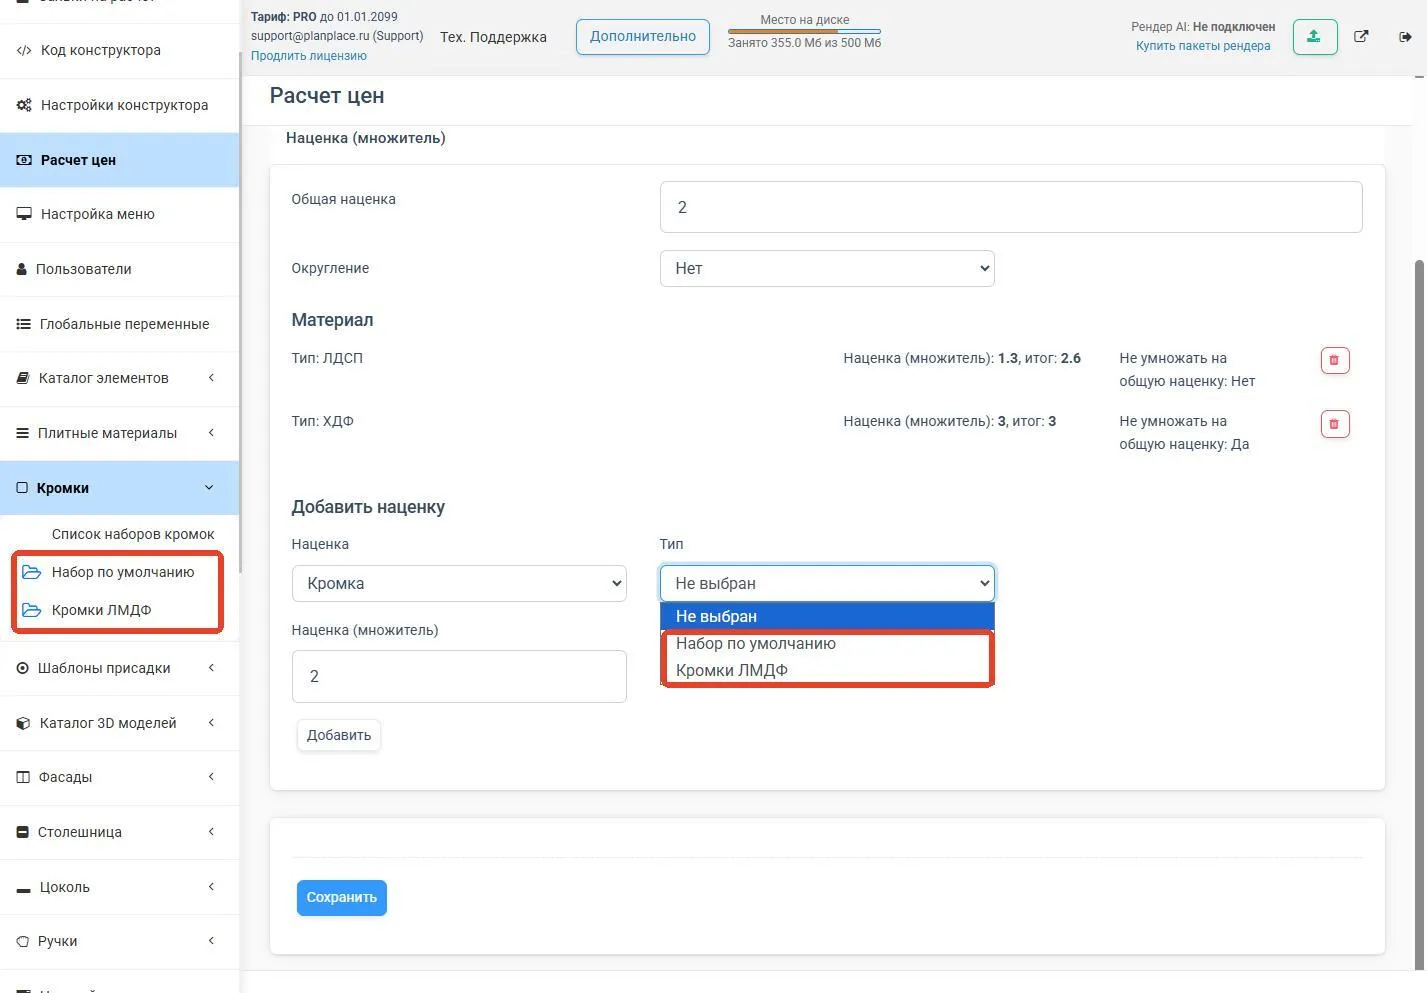Open Список наборов кромок in sidebar
The height and width of the screenshot is (993, 1427).
click(133, 534)
